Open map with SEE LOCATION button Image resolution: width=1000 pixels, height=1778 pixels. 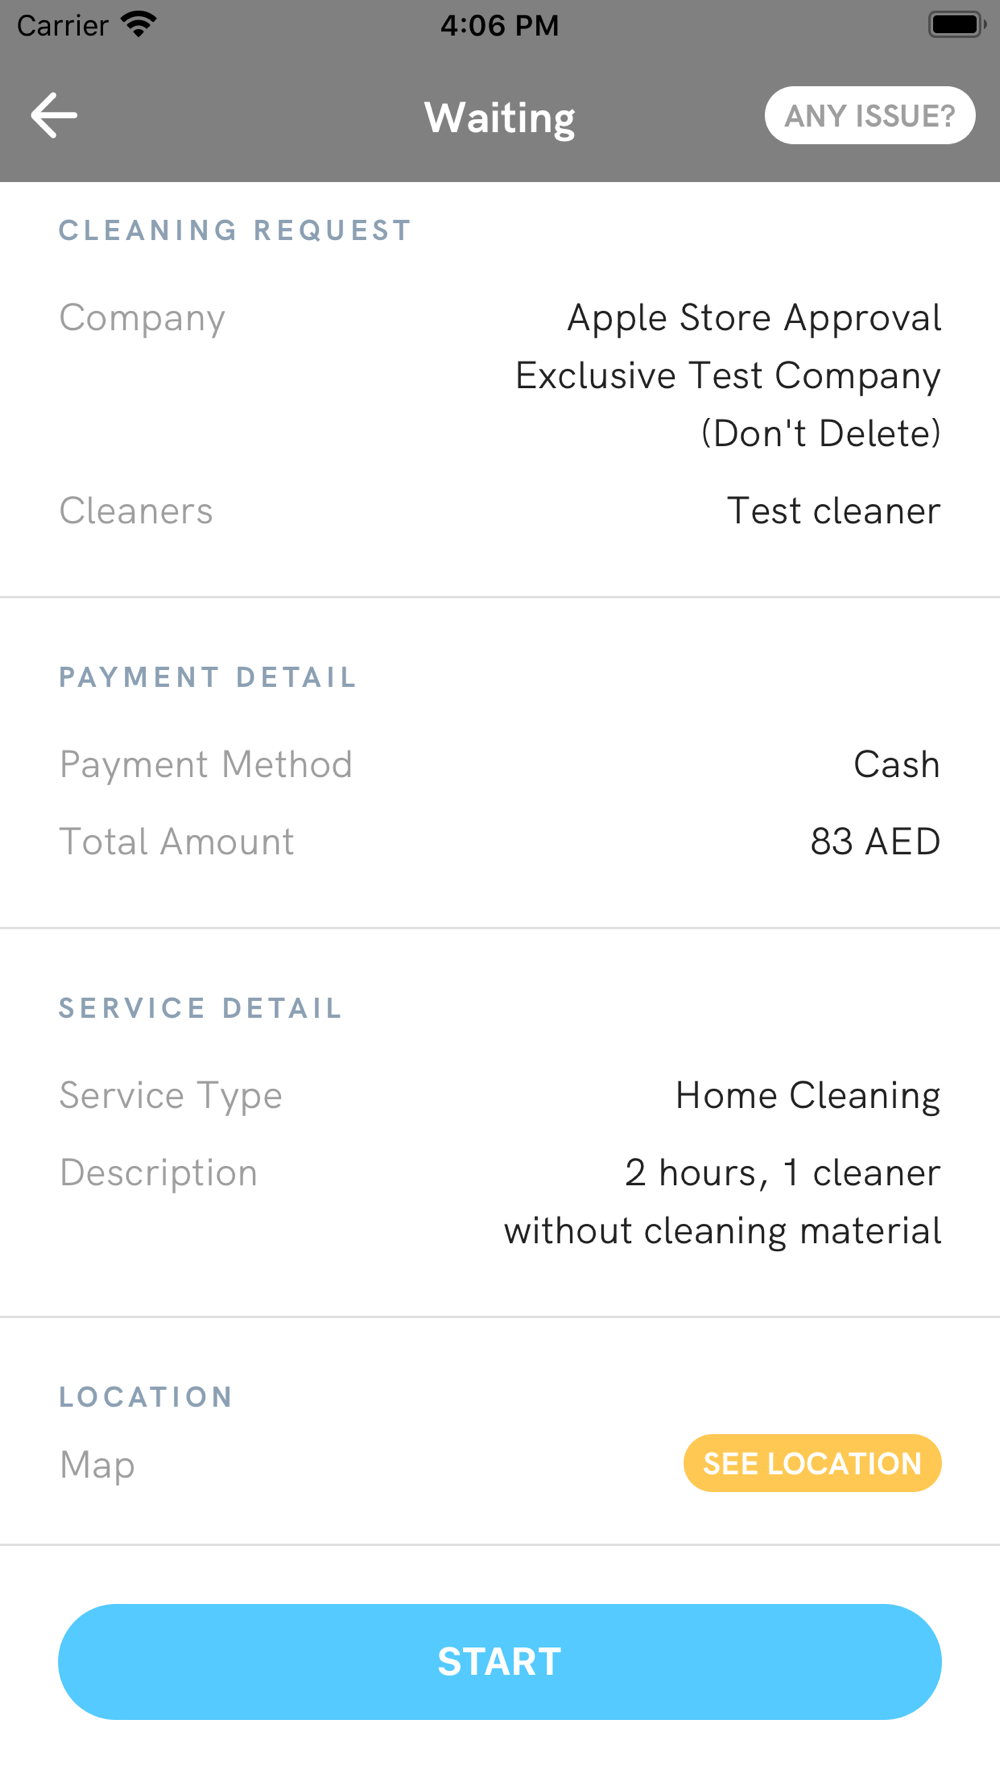tap(812, 1463)
